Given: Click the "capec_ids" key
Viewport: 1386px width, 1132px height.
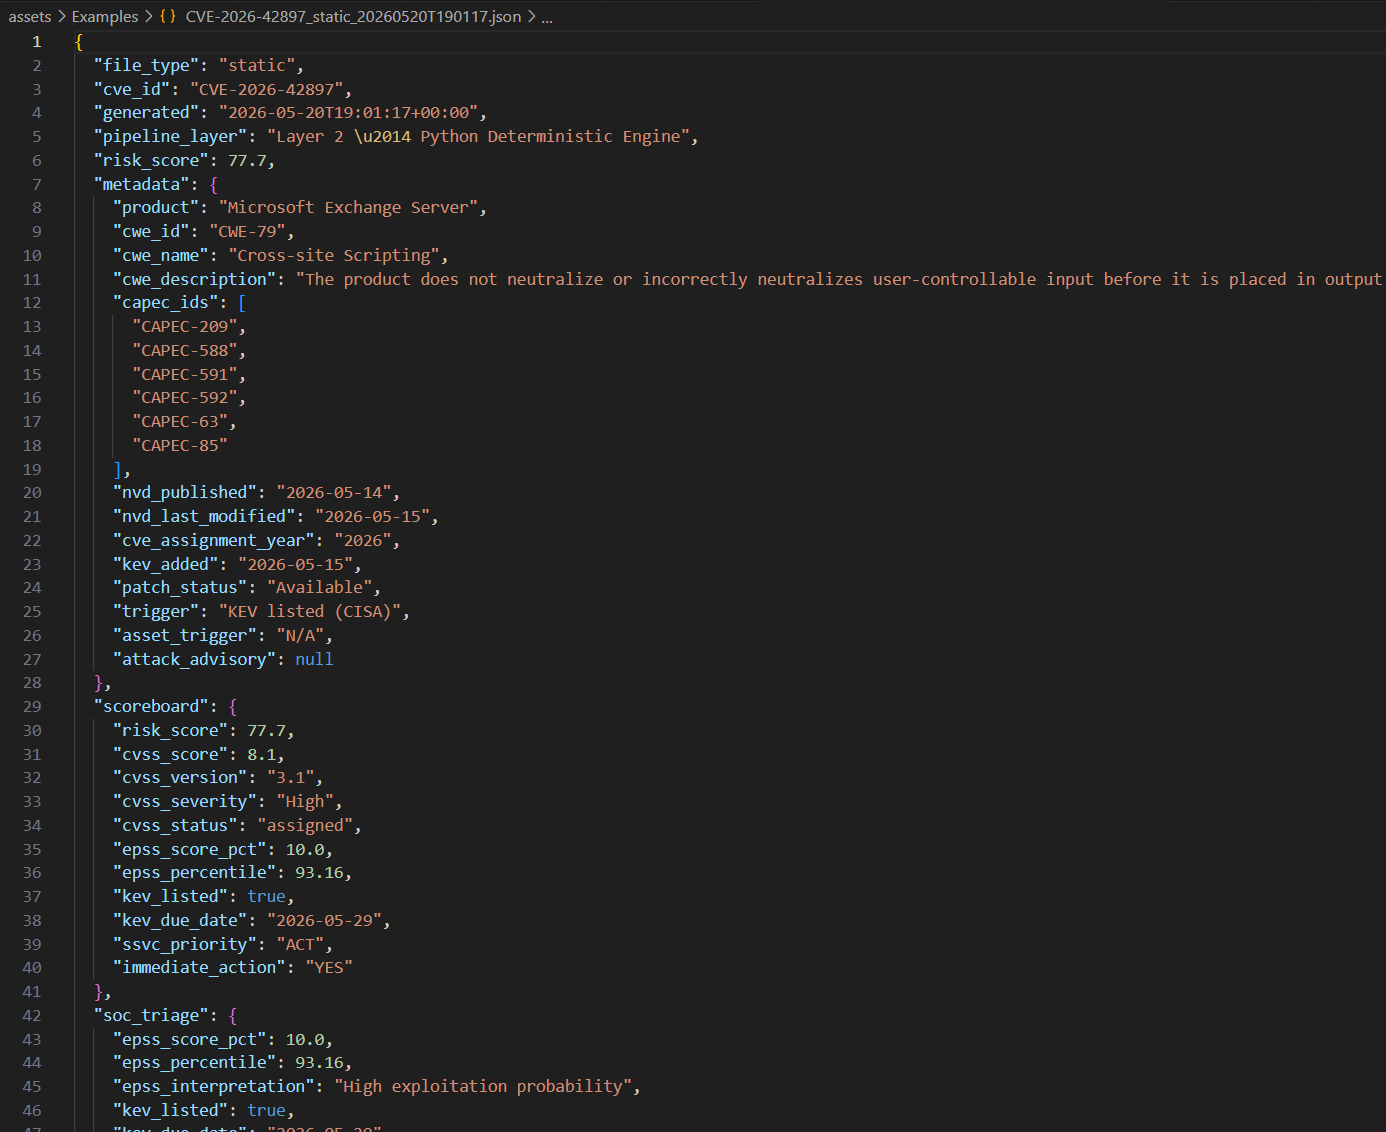Looking at the screenshot, I should (166, 302).
